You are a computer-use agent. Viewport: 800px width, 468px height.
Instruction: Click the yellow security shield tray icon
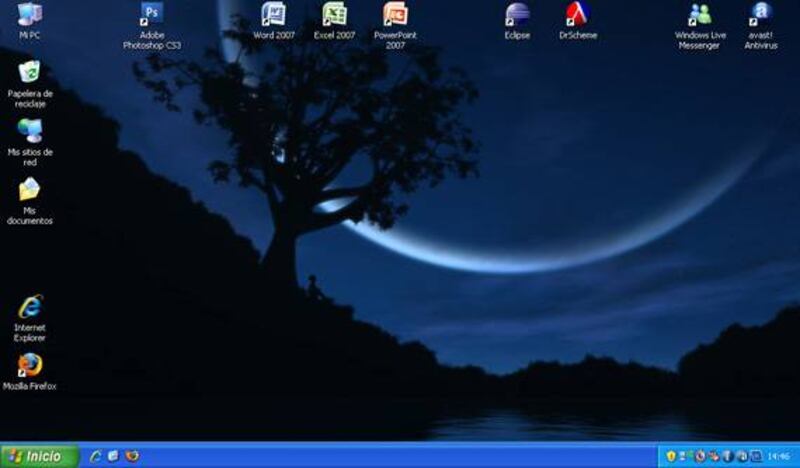pos(671,456)
